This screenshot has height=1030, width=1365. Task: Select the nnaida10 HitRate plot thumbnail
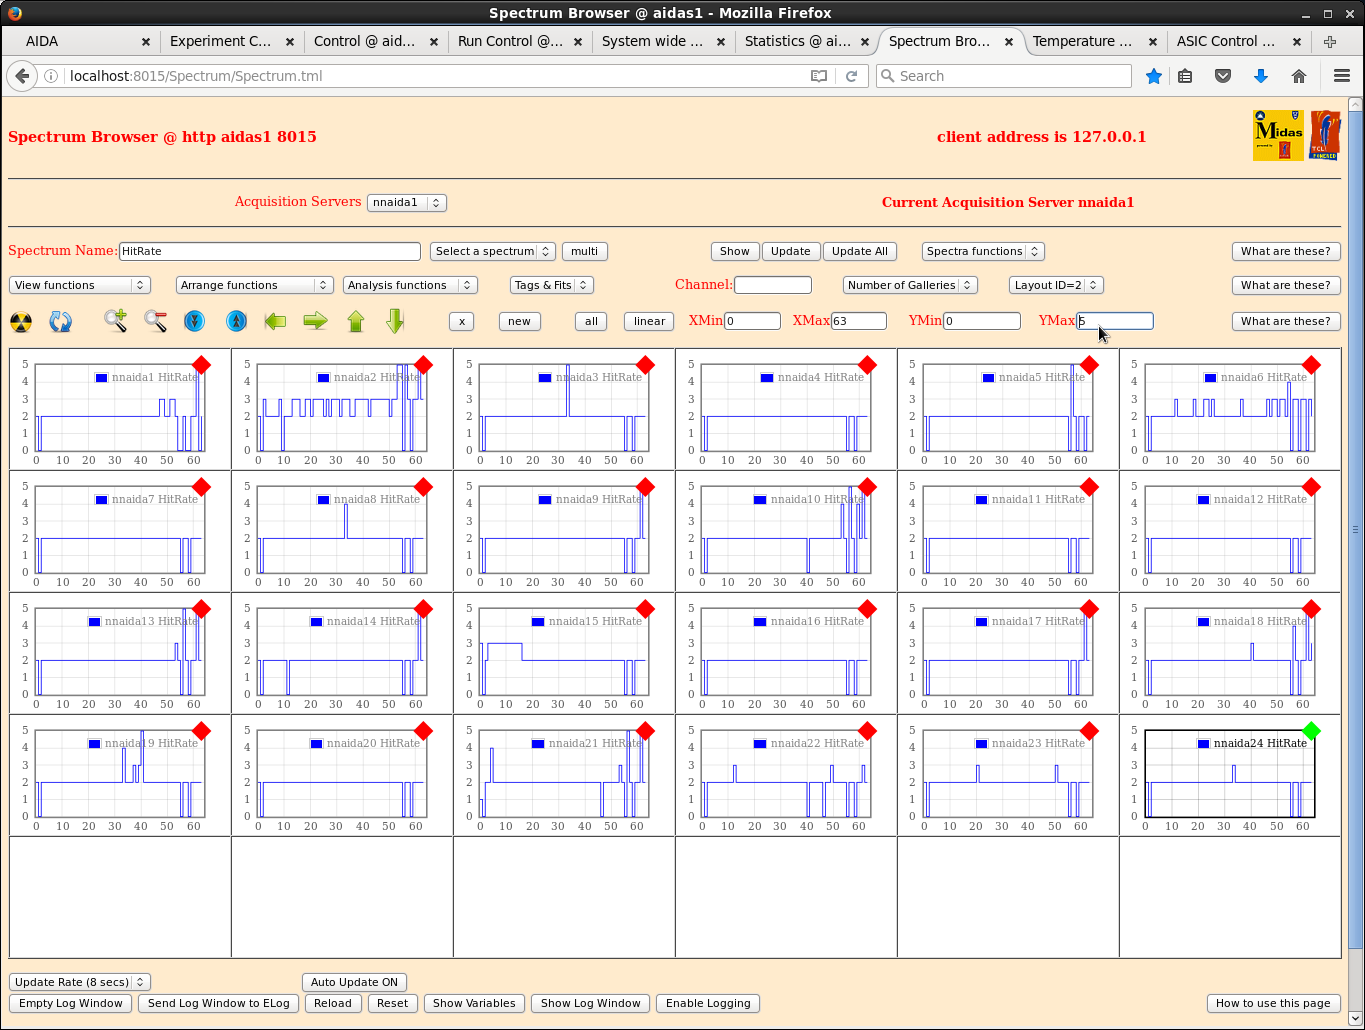coord(786,531)
